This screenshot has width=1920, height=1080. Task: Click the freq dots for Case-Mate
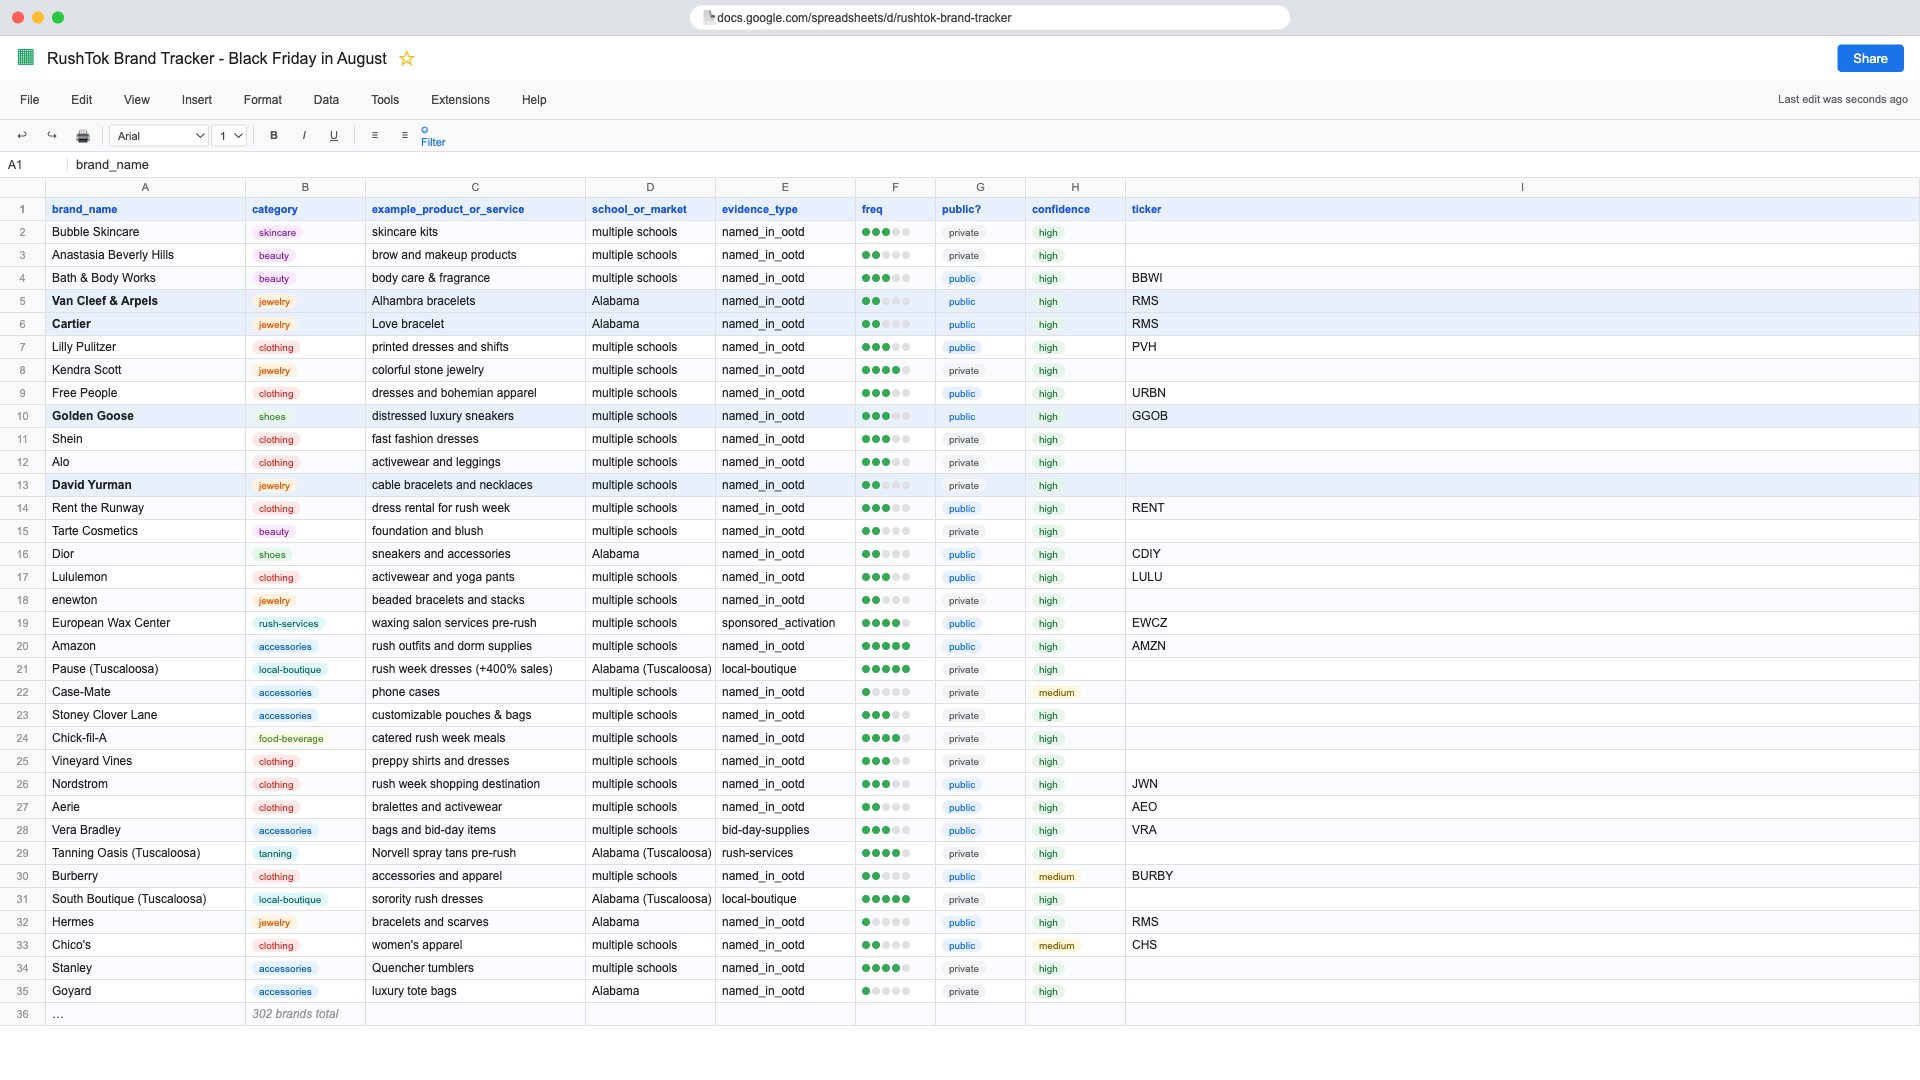tap(886, 692)
